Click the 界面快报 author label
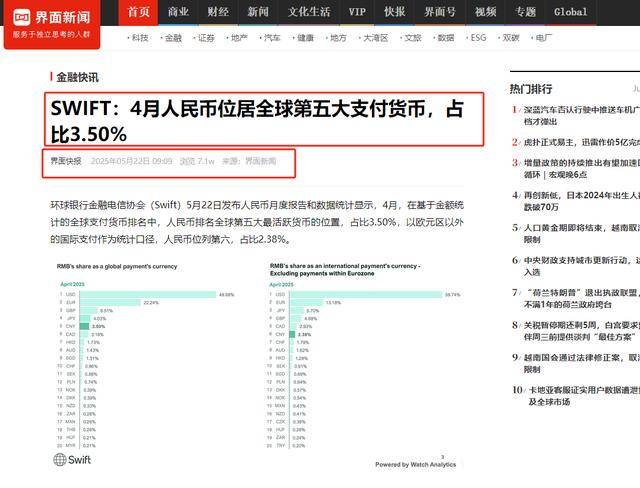The image size is (640, 488). [66, 161]
